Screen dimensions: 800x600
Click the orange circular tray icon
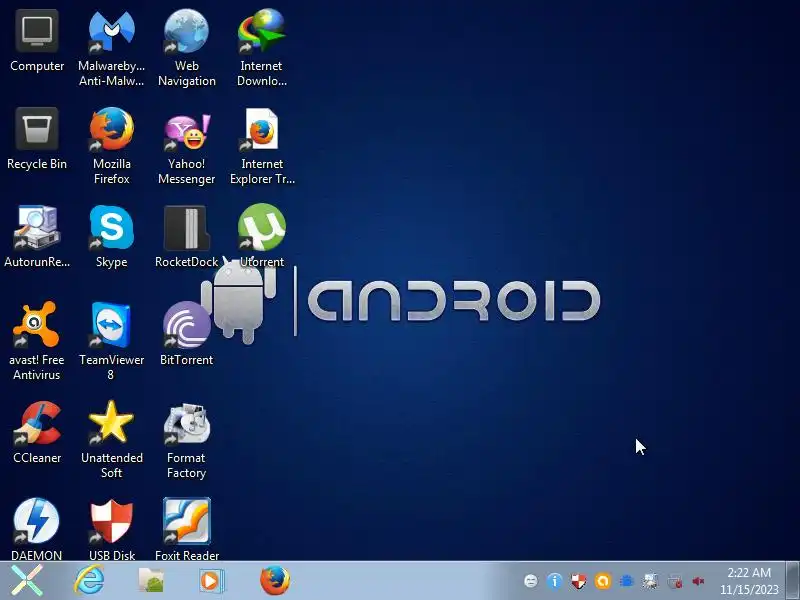pyautogui.click(x=603, y=581)
